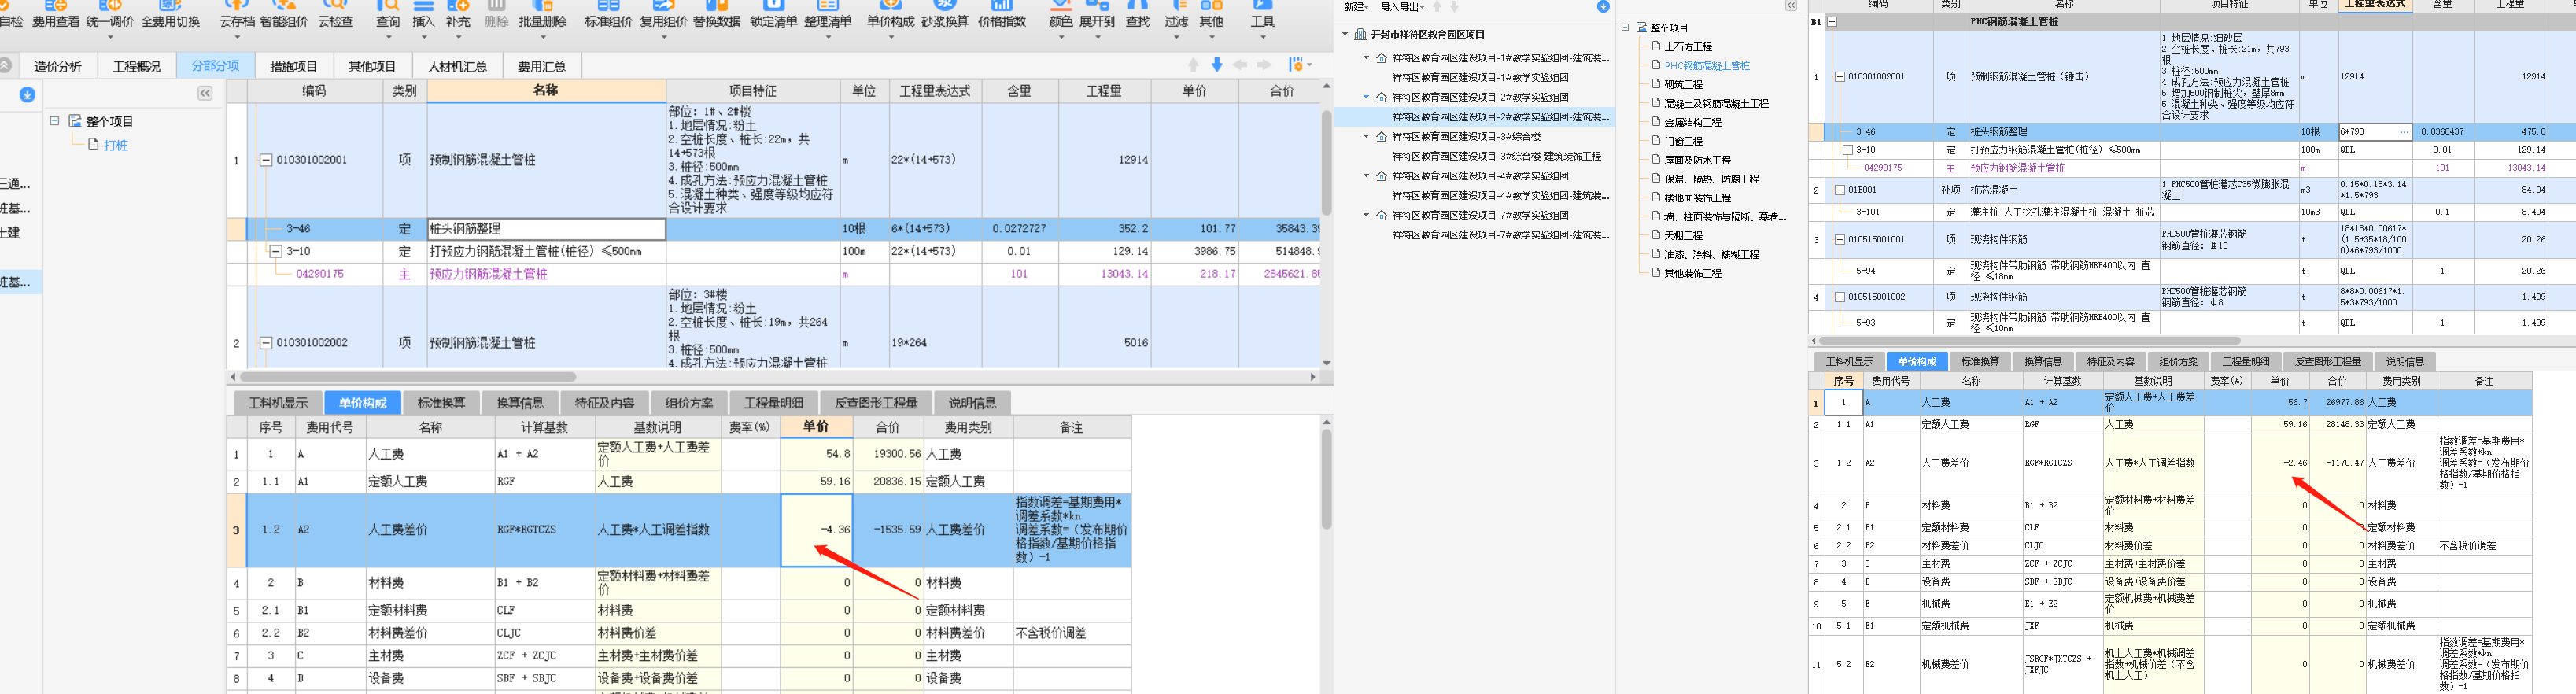Open the 新建 dropdown in right window
The width and height of the screenshot is (2576, 694).
(x=1356, y=7)
